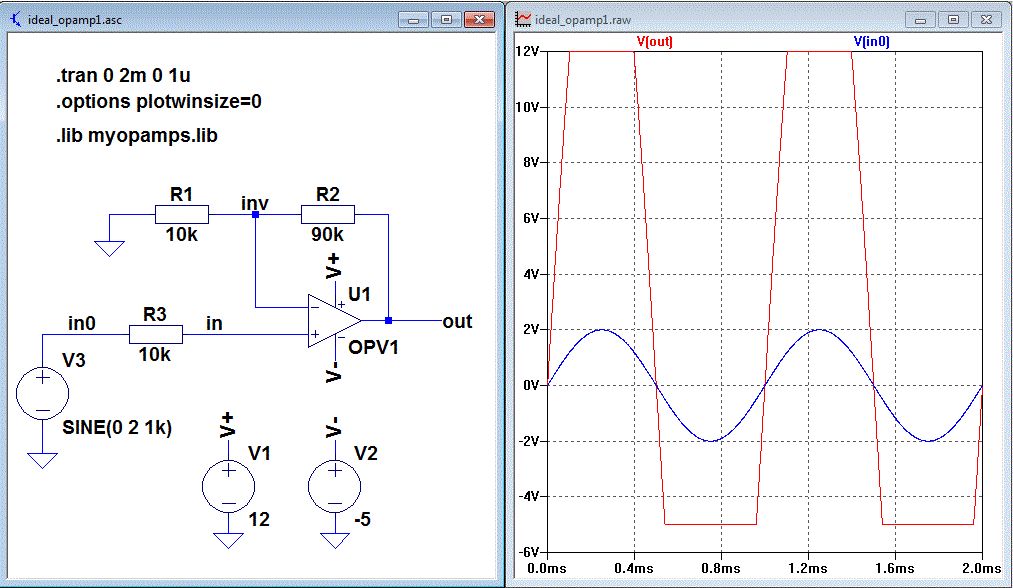
Task: Minimize the ideal_opamp1.asc window
Action: tap(413, 20)
